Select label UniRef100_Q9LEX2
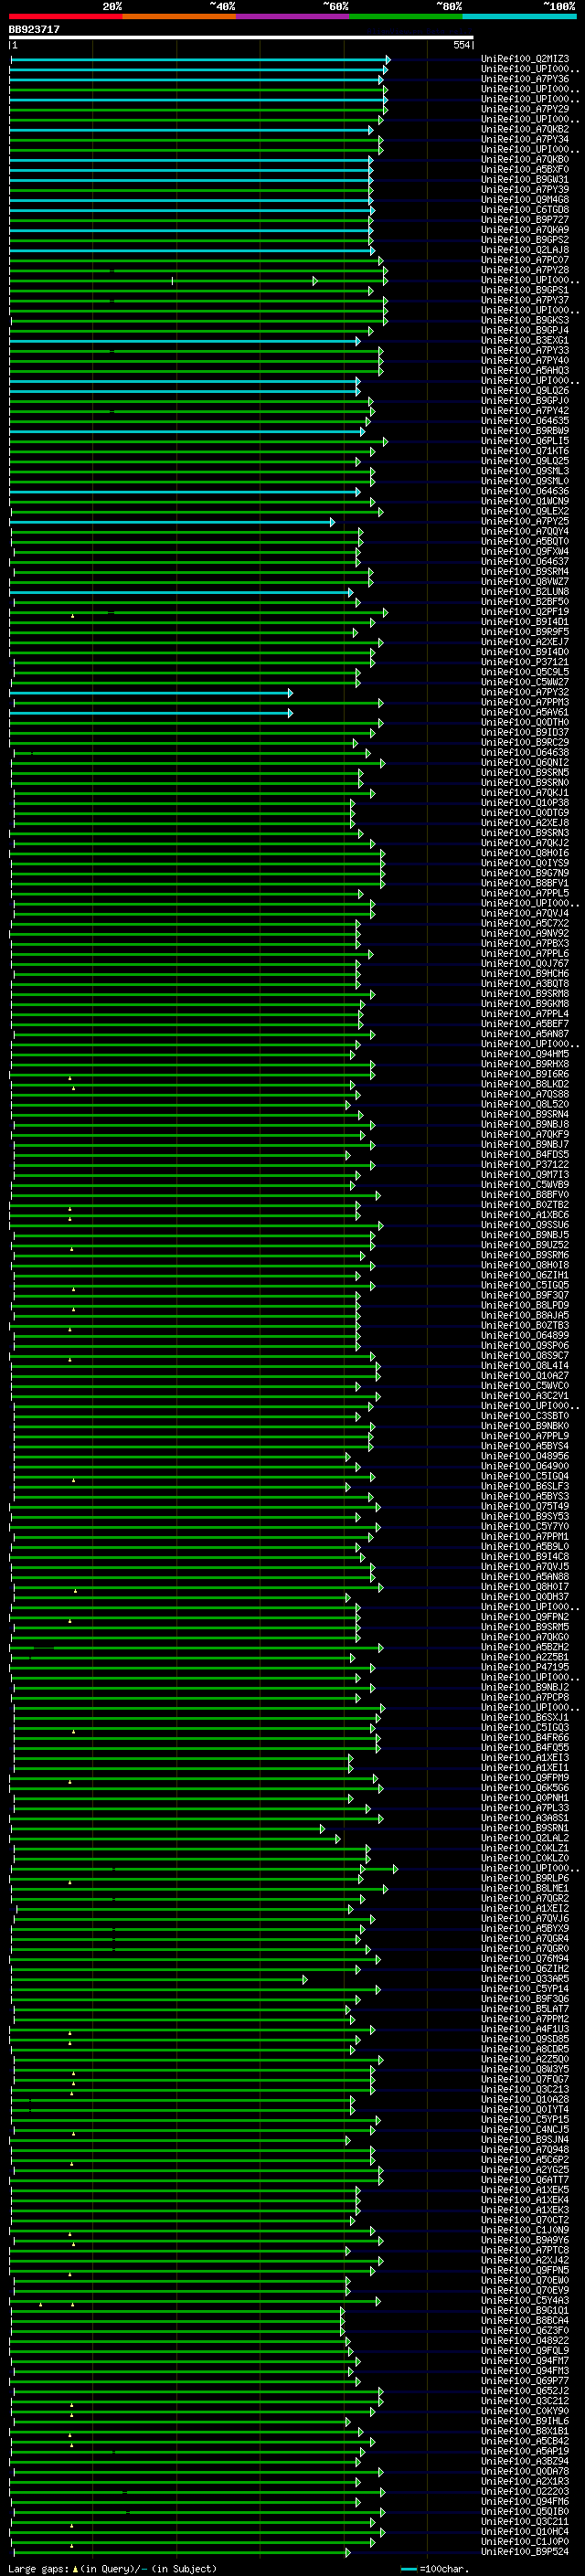 (525, 511)
